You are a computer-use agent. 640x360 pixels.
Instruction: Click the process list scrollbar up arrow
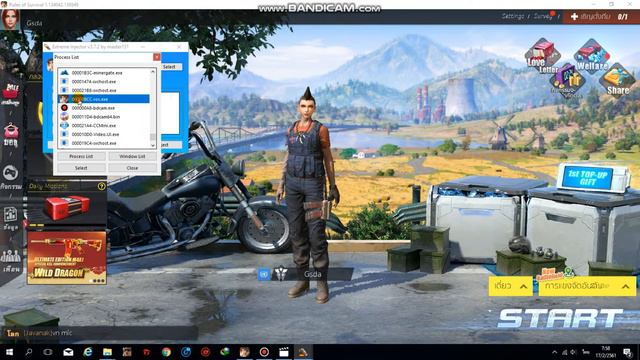pos(153,72)
